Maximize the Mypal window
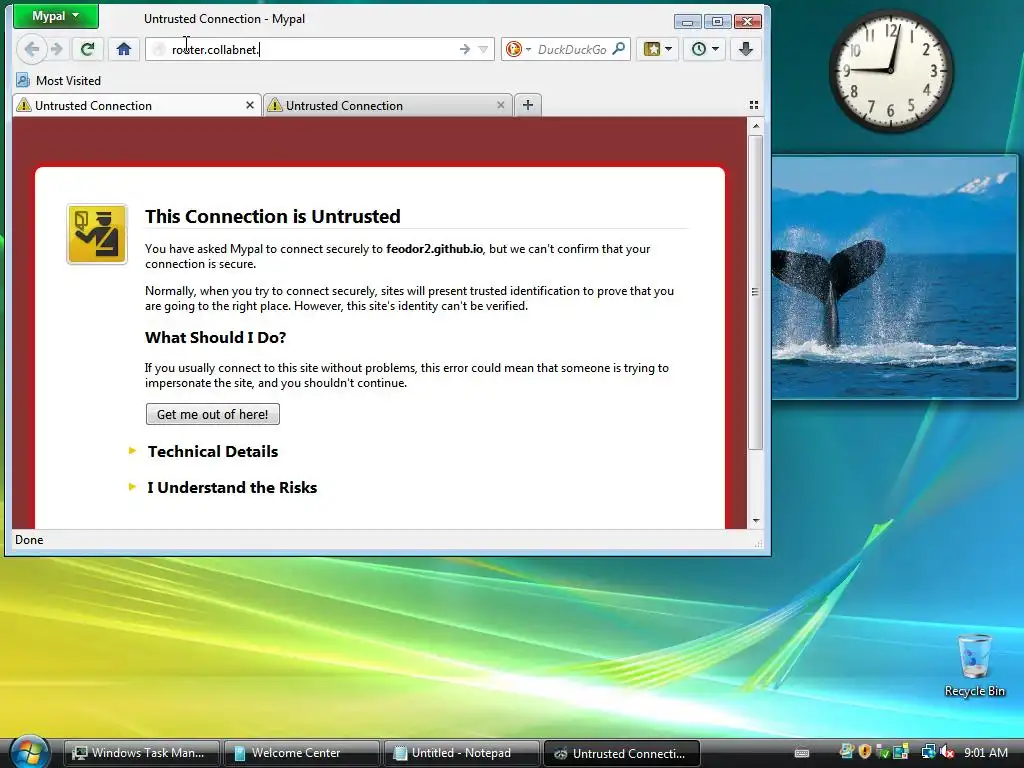This screenshot has height=768, width=1024. pos(717,22)
